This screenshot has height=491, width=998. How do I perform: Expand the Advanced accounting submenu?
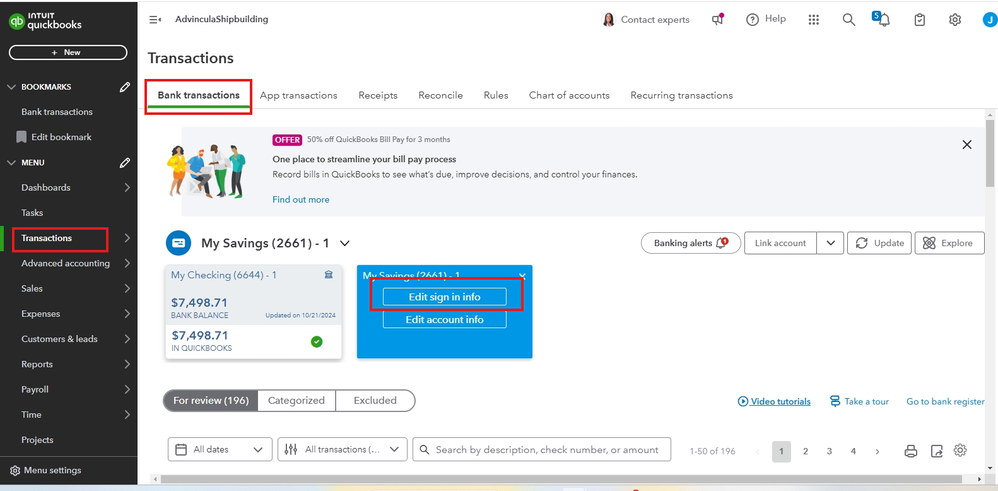[127, 264]
